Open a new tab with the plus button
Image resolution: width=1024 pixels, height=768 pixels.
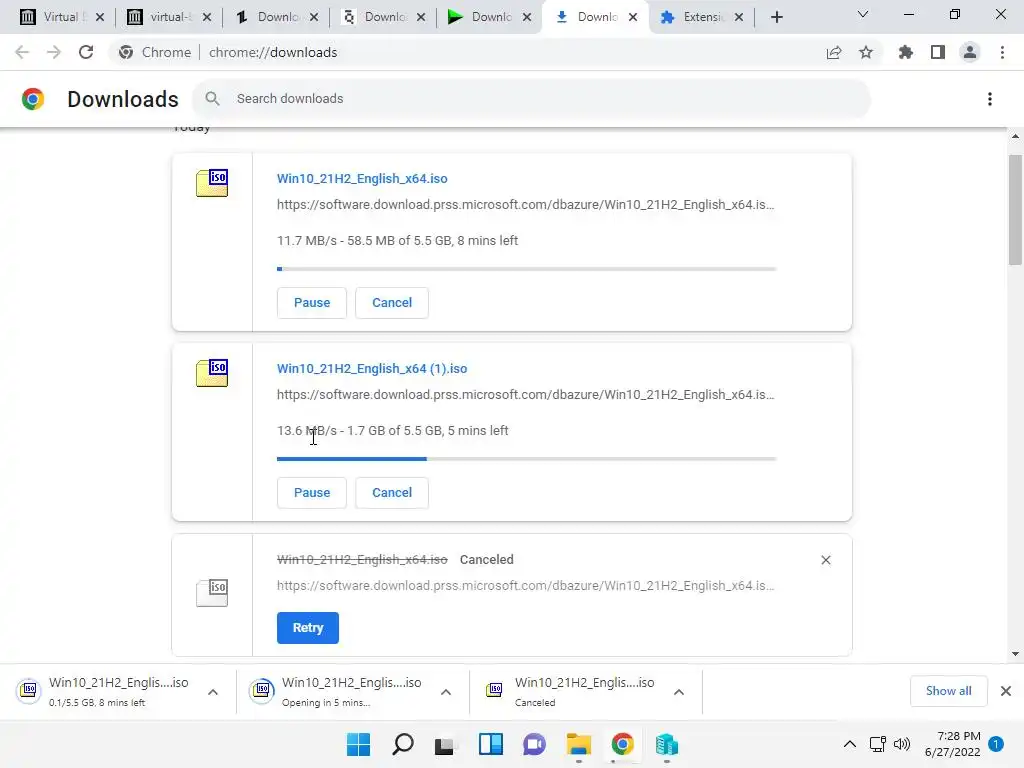point(776,17)
